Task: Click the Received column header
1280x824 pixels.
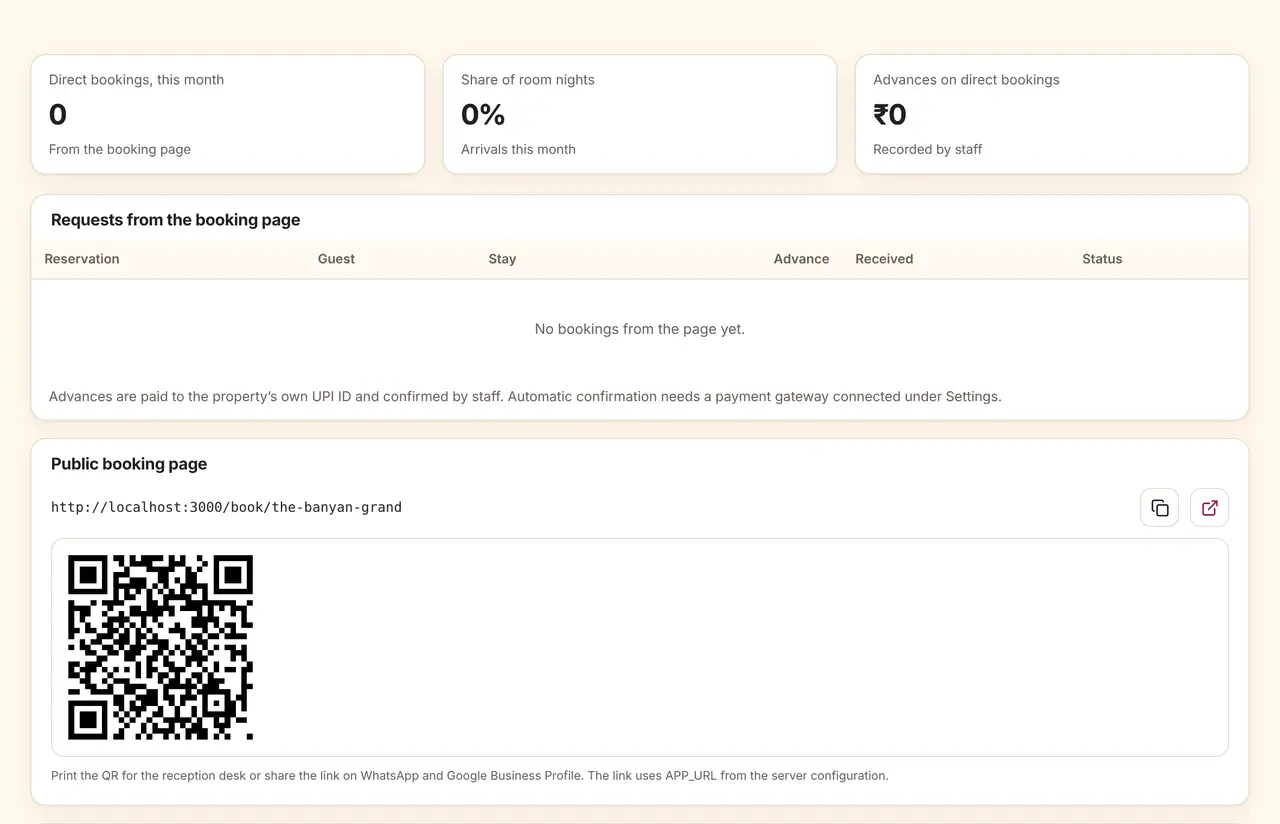Action: [x=884, y=259]
